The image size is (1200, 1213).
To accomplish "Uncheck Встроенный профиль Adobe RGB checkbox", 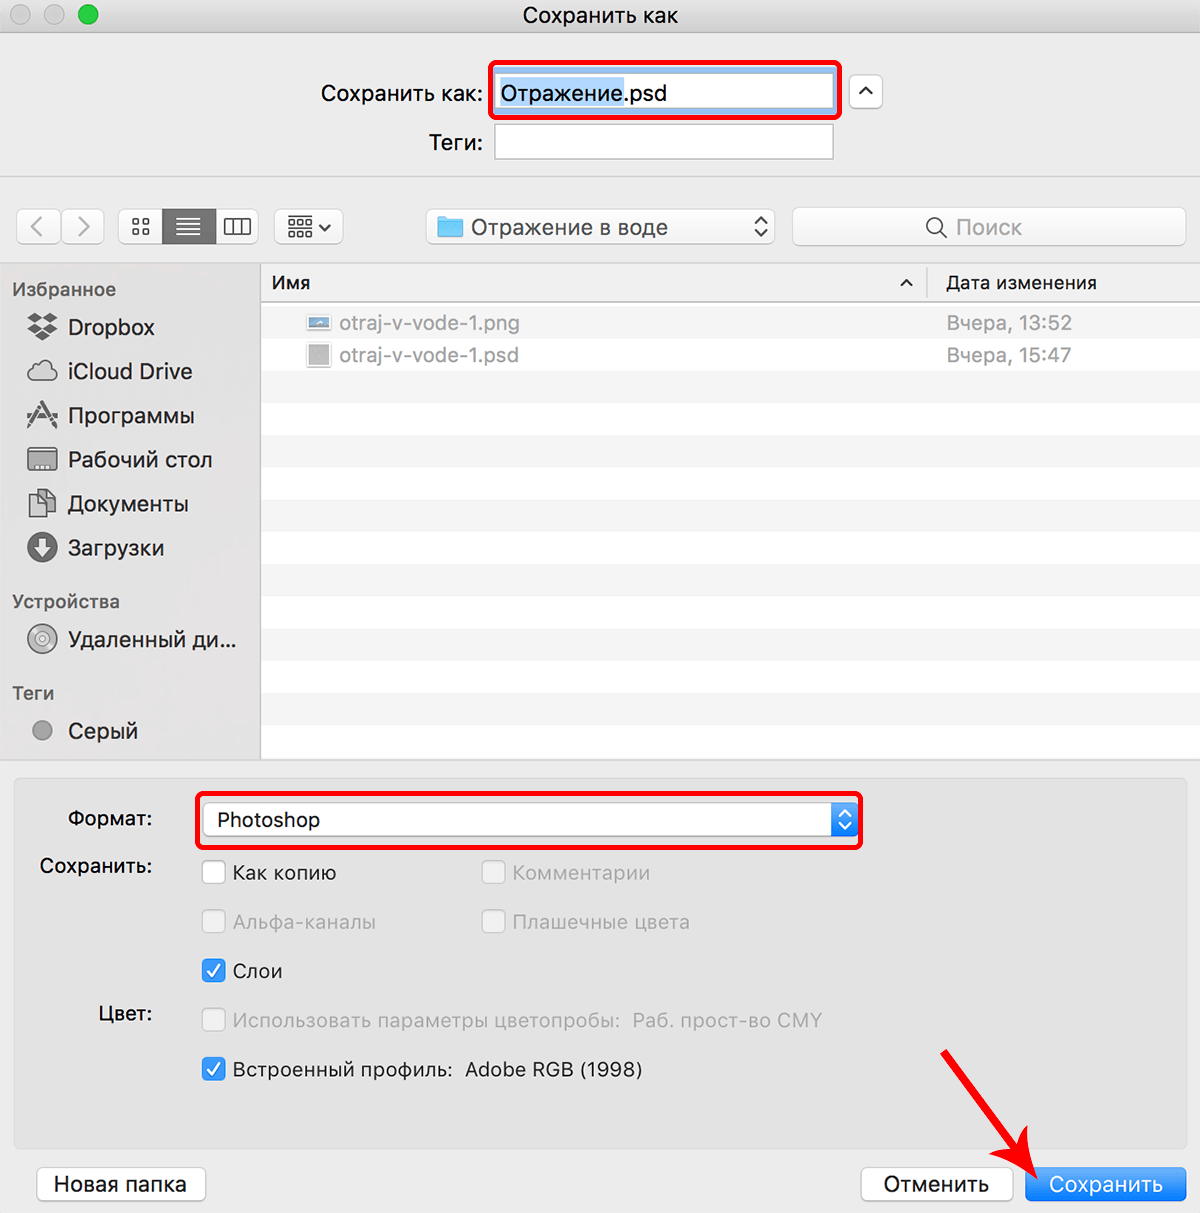I will pos(214,1069).
